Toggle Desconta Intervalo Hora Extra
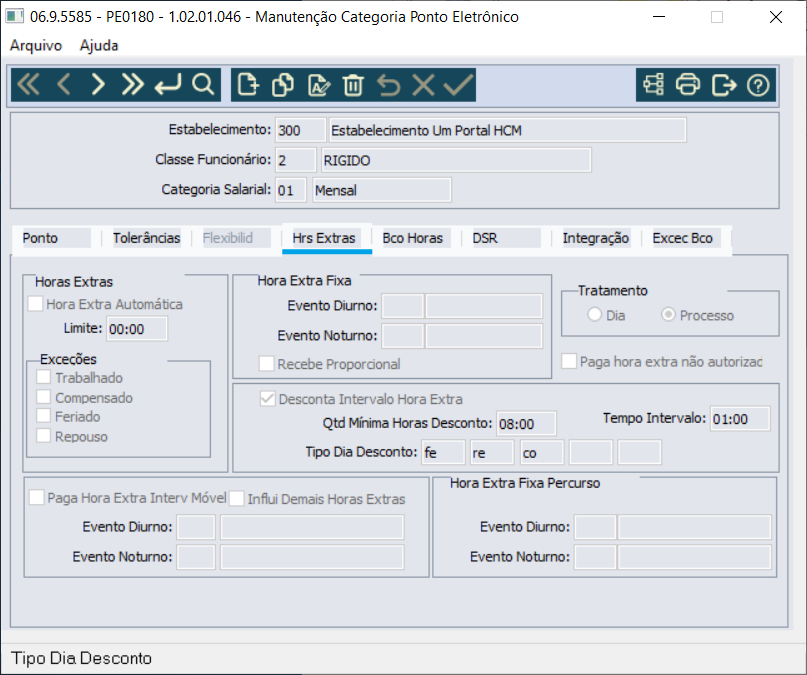 267,399
